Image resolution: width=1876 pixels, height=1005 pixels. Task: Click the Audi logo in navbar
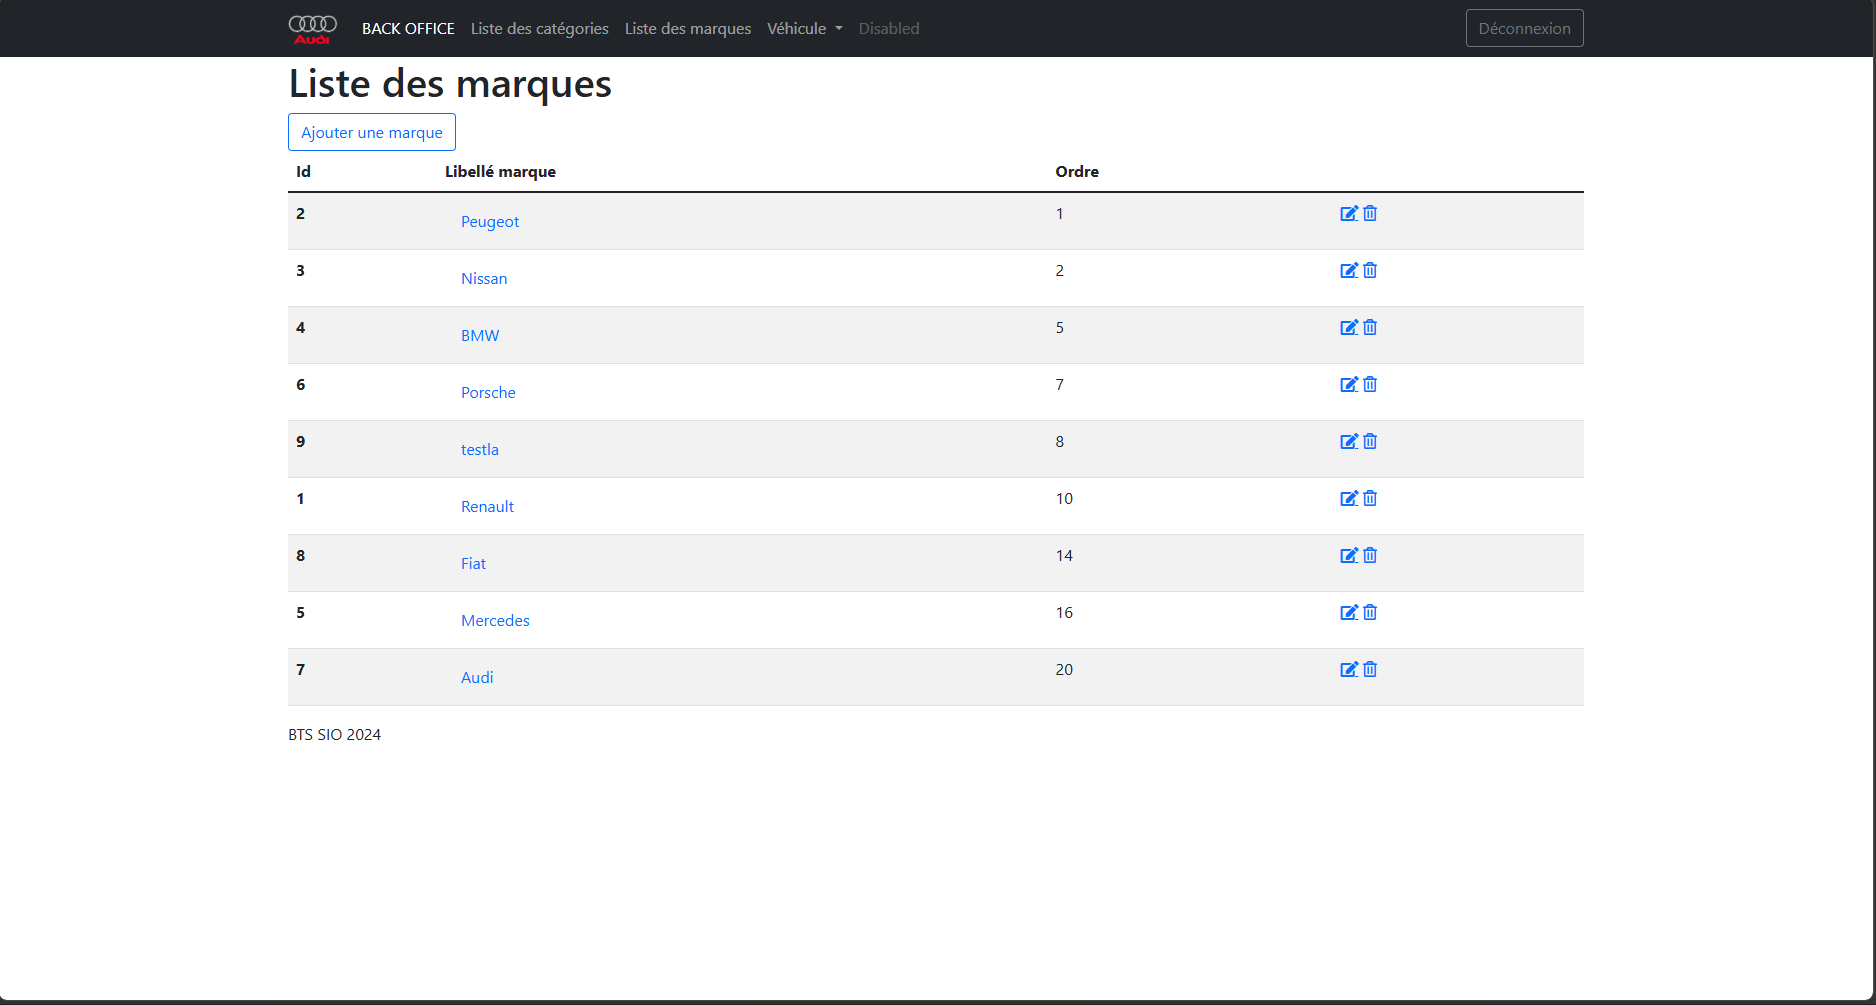click(x=313, y=29)
